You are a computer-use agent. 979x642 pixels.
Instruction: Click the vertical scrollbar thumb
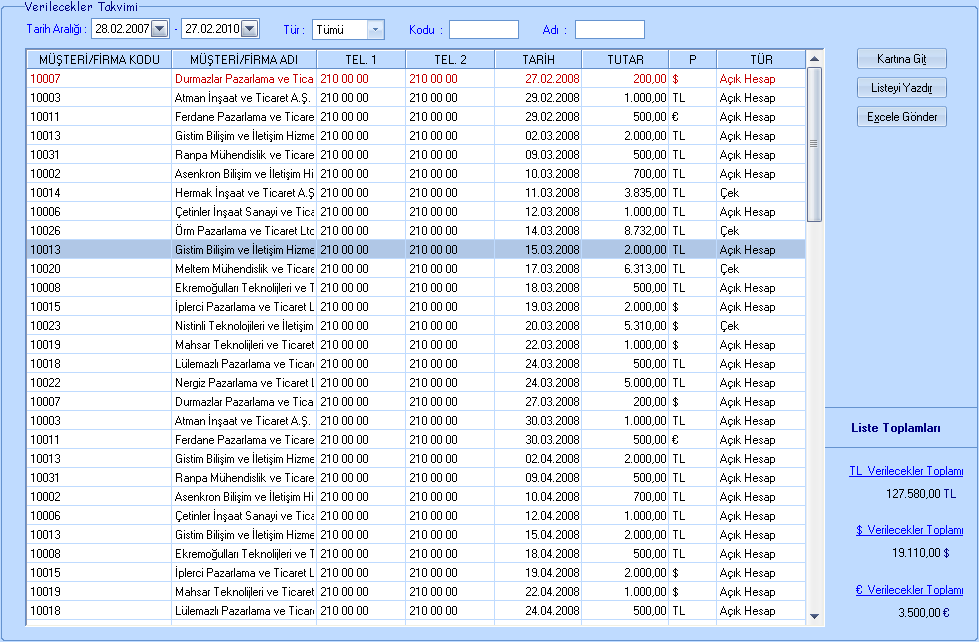point(814,144)
